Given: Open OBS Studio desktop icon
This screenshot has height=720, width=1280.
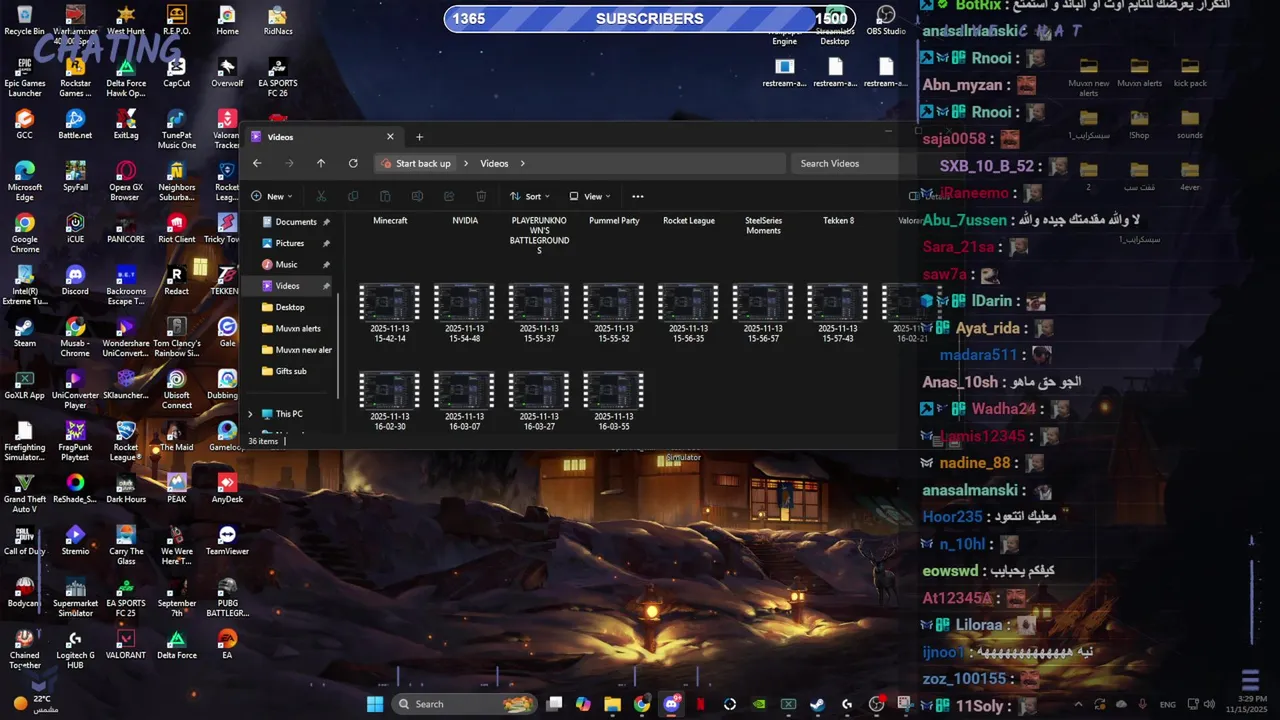Looking at the screenshot, I should coord(886,20).
